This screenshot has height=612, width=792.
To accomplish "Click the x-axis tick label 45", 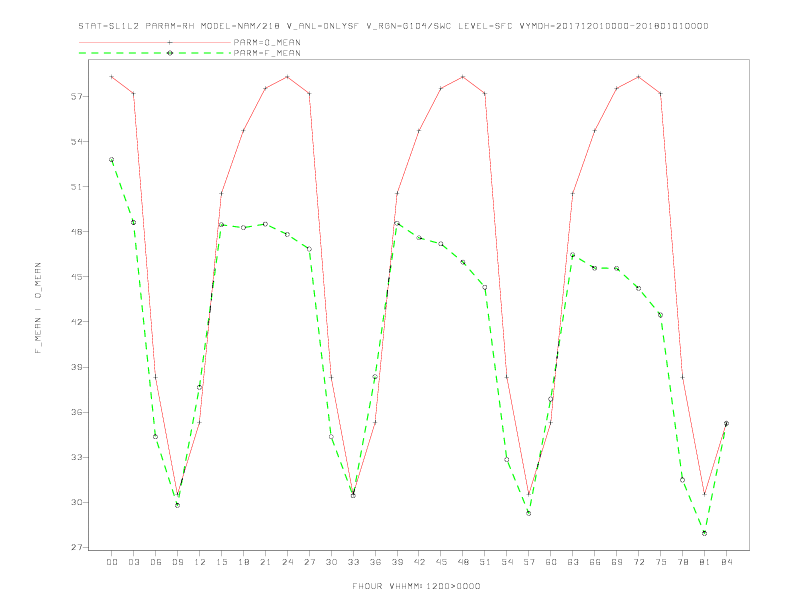I will click(441, 562).
